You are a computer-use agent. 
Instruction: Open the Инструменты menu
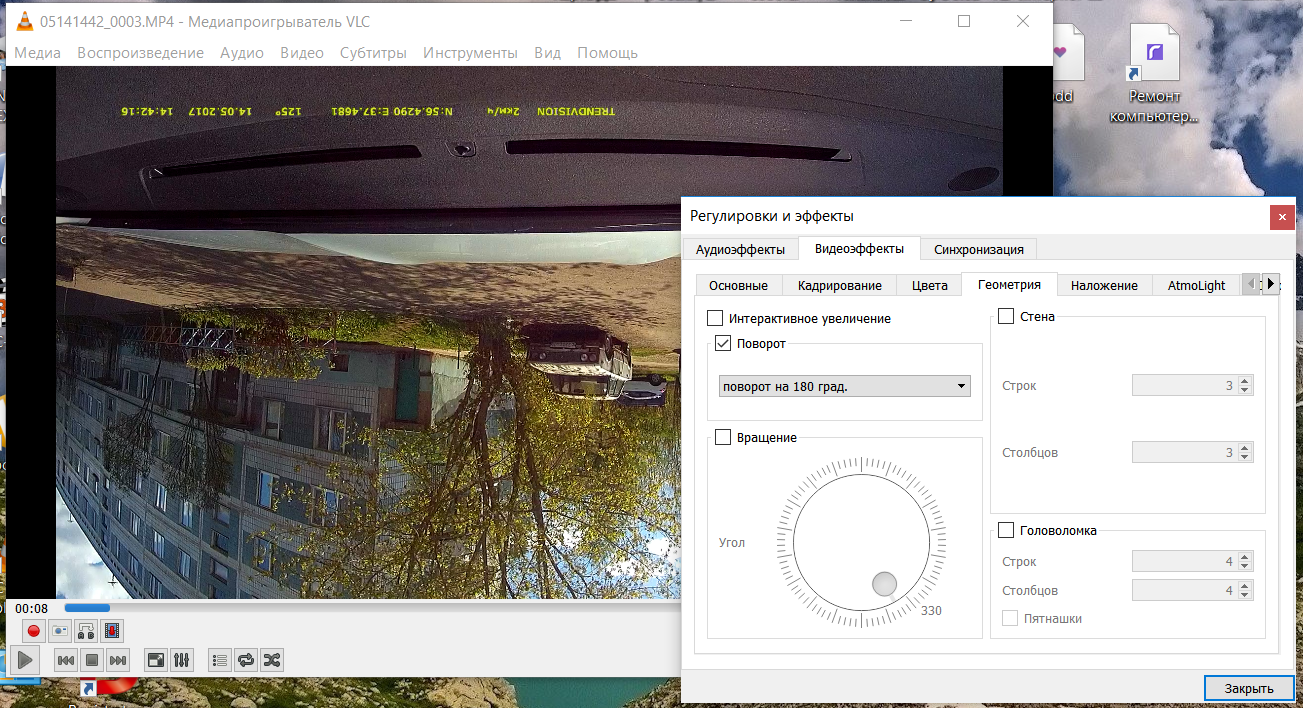[470, 53]
